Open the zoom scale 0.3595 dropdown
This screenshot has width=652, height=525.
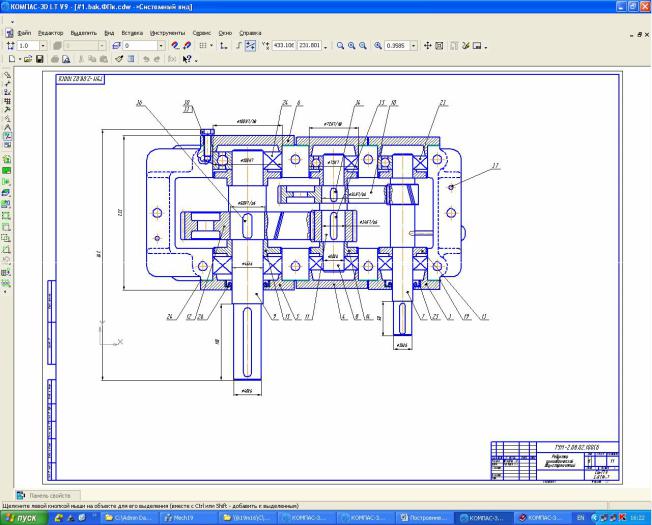[x=415, y=45]
